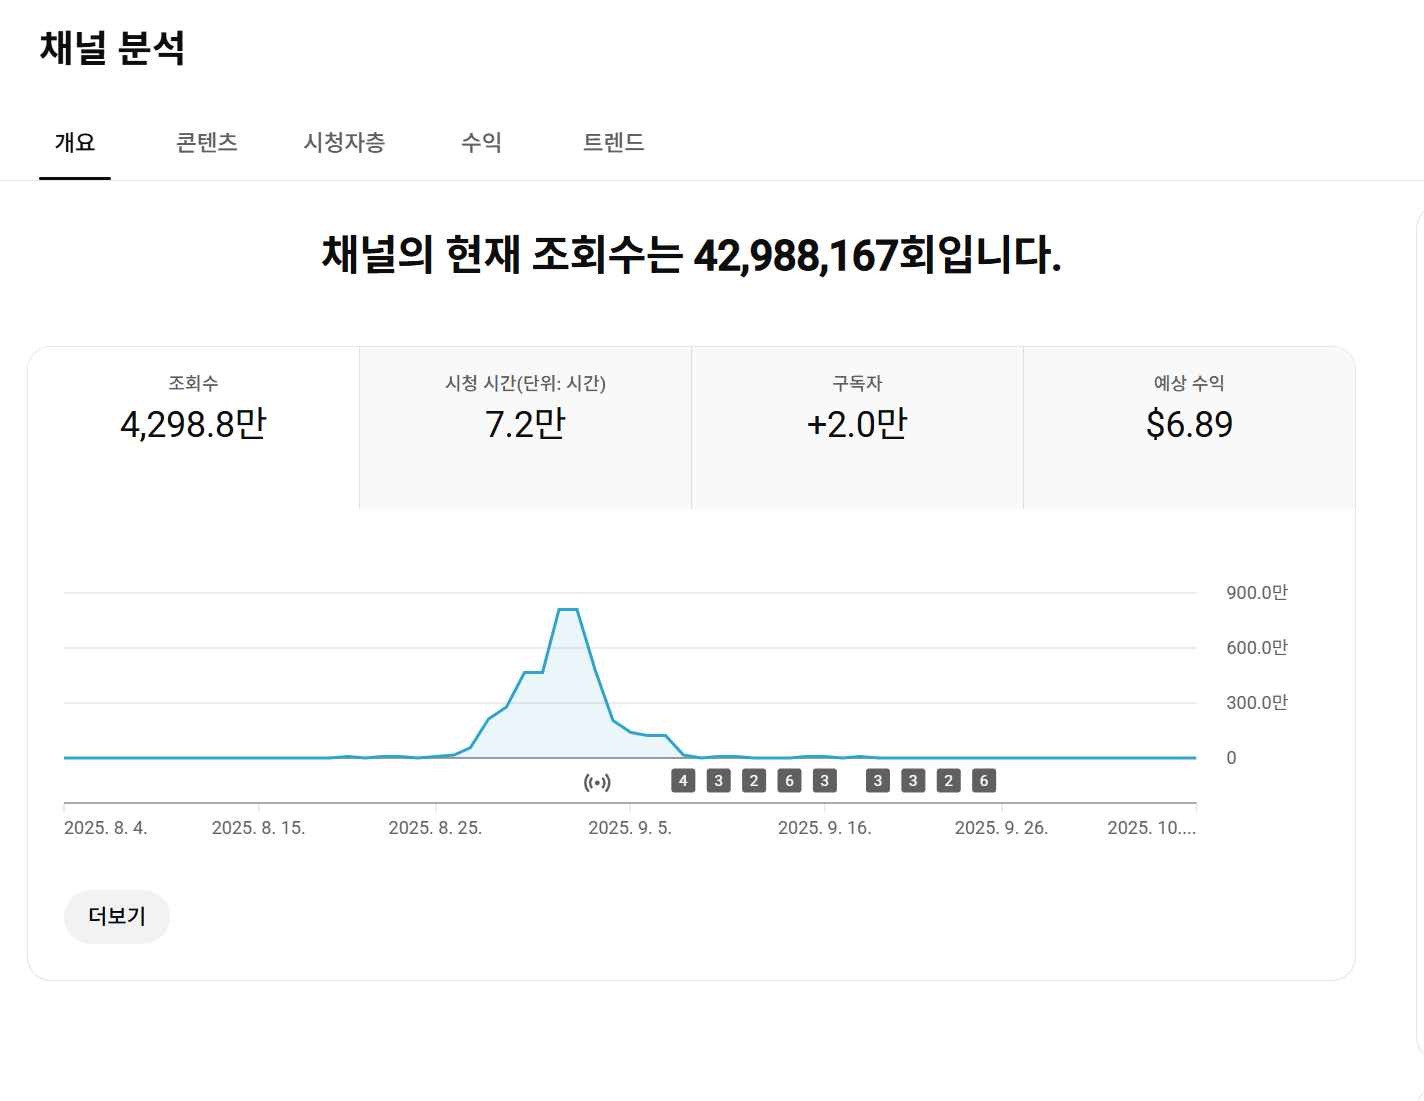Viewport: 1424px width, 1101px height.
Task: Open the 콘텐츠 tab
Action: [x=207, y=143]
